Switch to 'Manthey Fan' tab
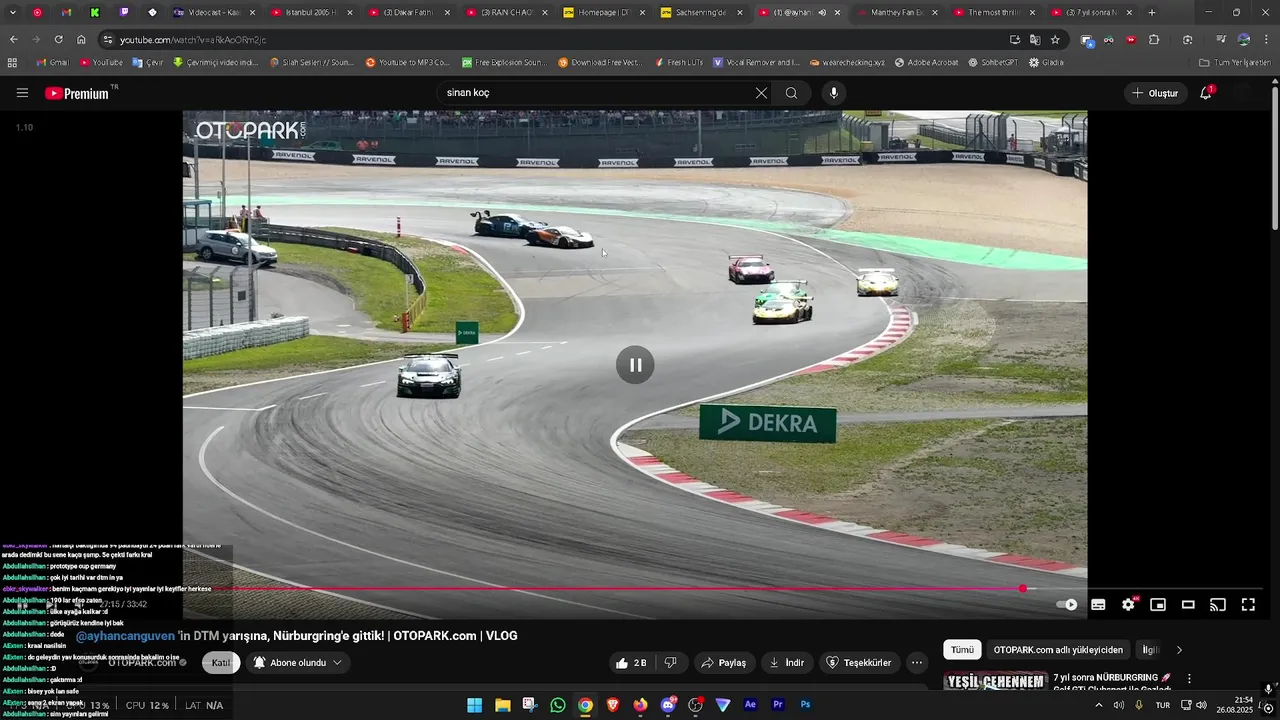The image size is (1280, 720). [x=895, y=12]
